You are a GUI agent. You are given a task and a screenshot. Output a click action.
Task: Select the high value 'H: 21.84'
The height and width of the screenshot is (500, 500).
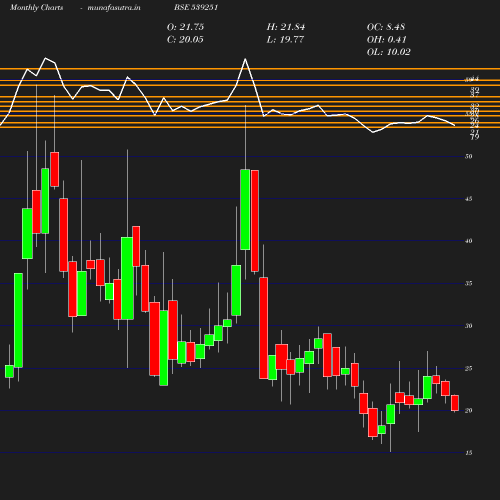click(286, 27)
